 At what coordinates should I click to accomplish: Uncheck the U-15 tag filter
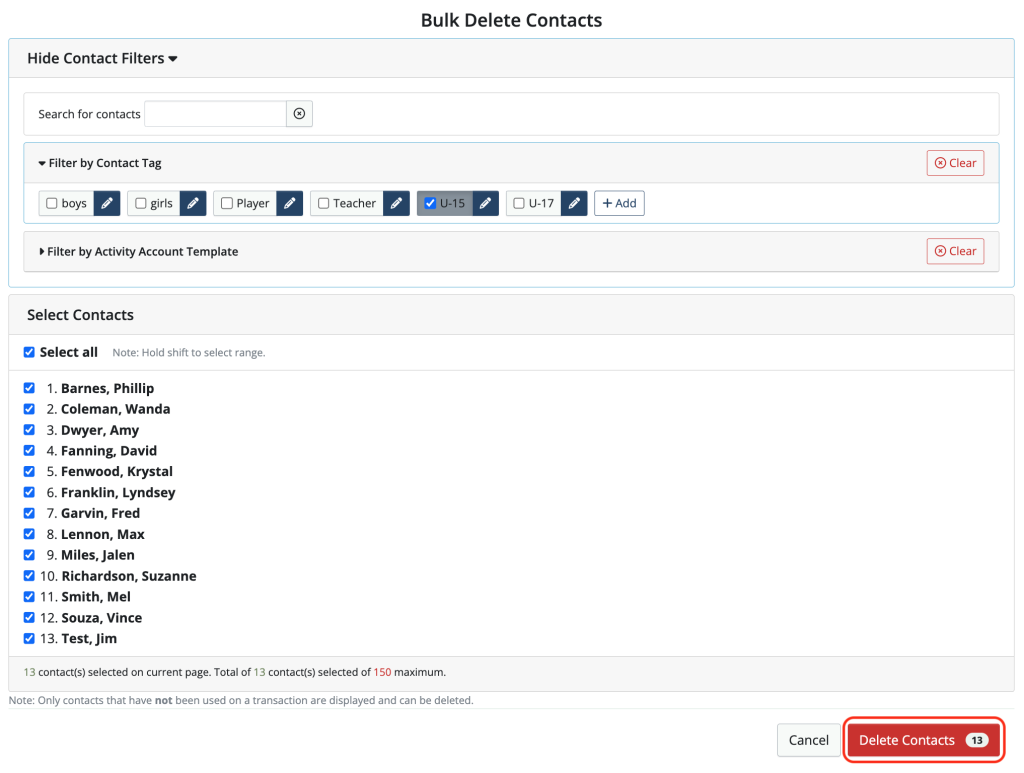[x=429, y=203]
